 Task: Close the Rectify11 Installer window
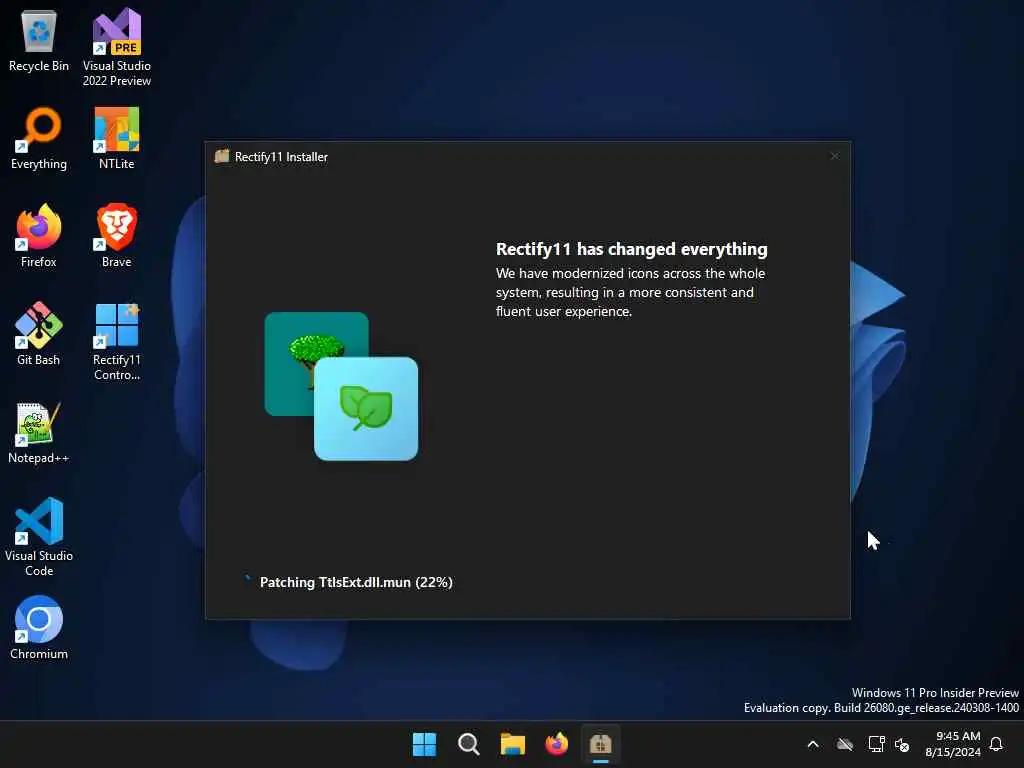click(x=835, y=156)
